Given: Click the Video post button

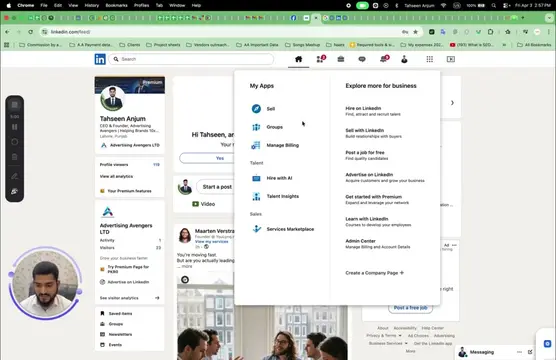Looking at the screenshot, I should (204, 204).
